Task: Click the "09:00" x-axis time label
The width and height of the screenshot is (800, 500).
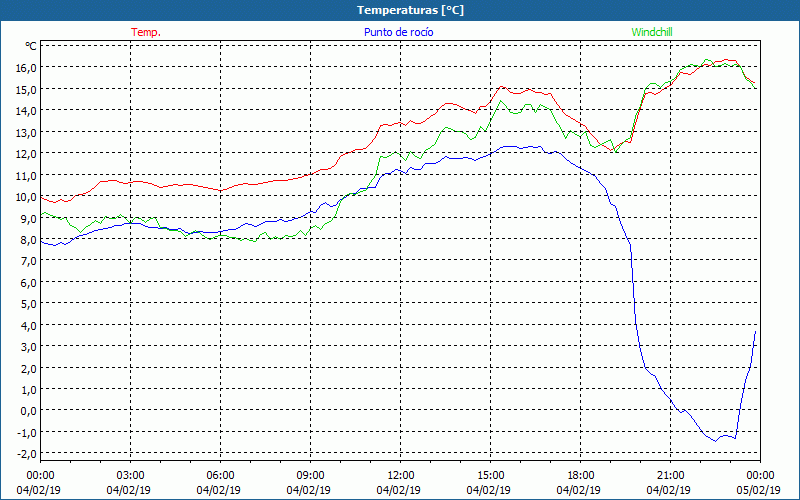Action: point(310,476)
